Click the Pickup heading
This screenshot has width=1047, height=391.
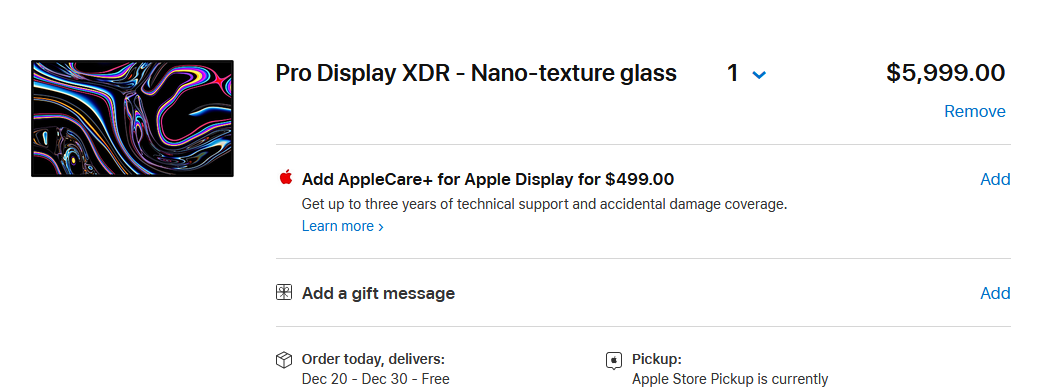coord(657,360)
